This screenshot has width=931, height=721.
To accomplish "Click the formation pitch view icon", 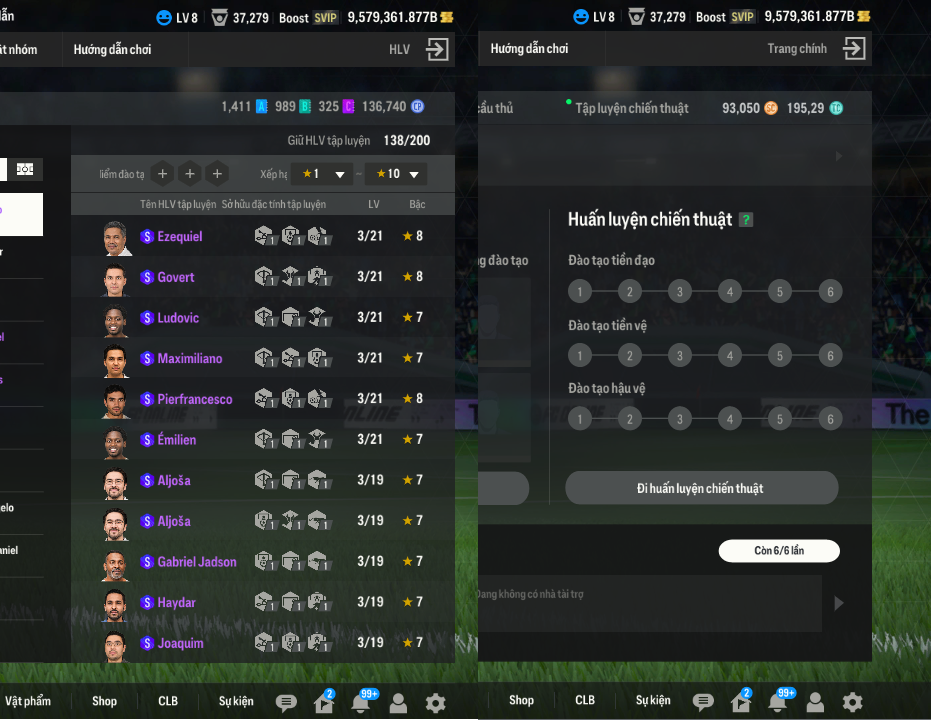I will 25,169.
